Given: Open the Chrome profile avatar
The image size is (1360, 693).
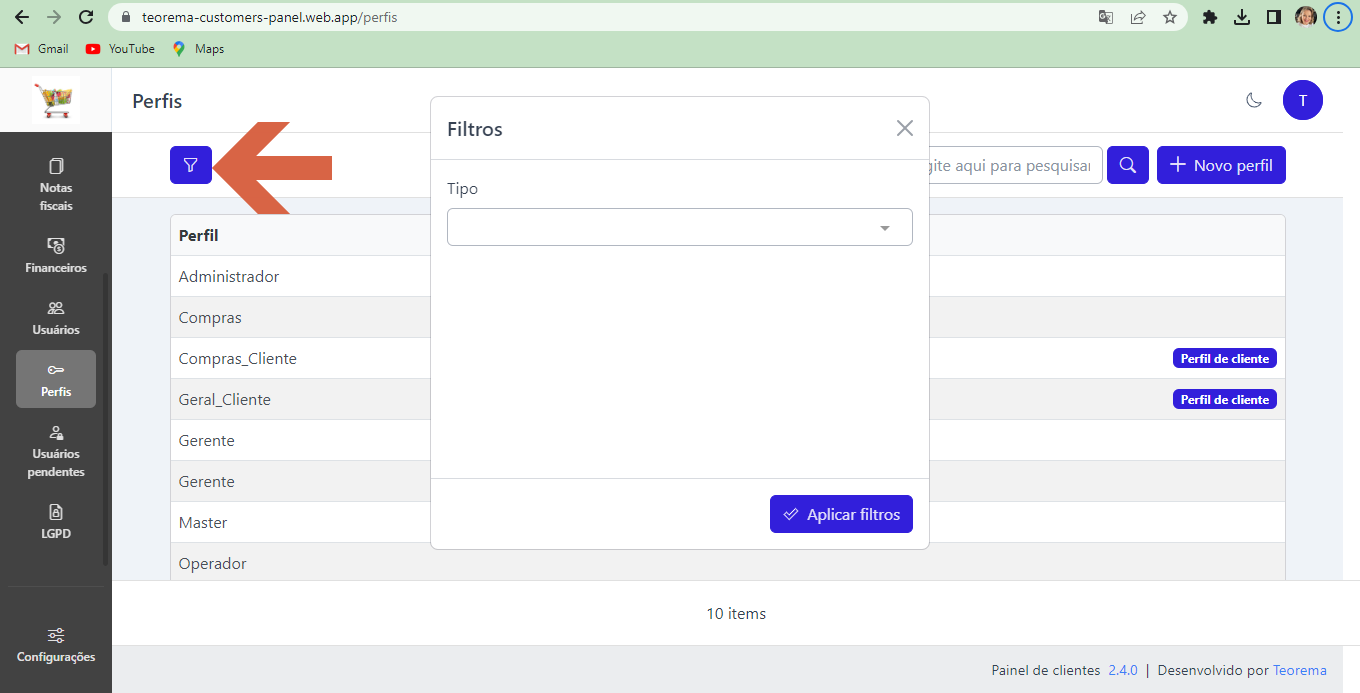Looking at the screenshot, I should [x=1306, y=17].
